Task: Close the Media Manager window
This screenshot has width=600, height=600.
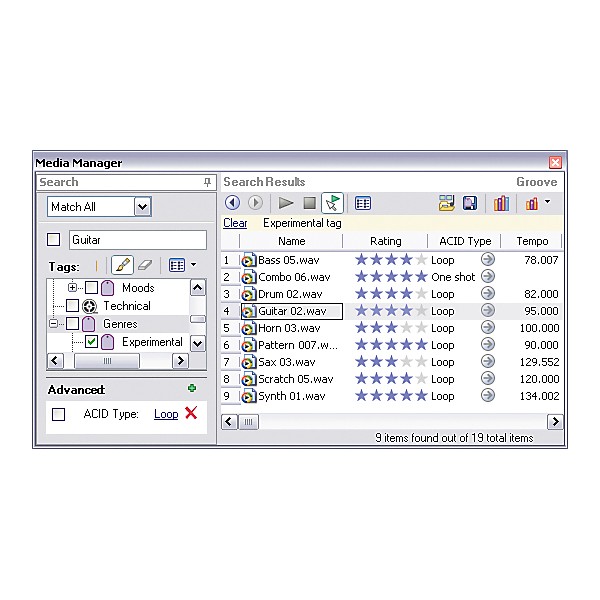Action: (555, 163)
